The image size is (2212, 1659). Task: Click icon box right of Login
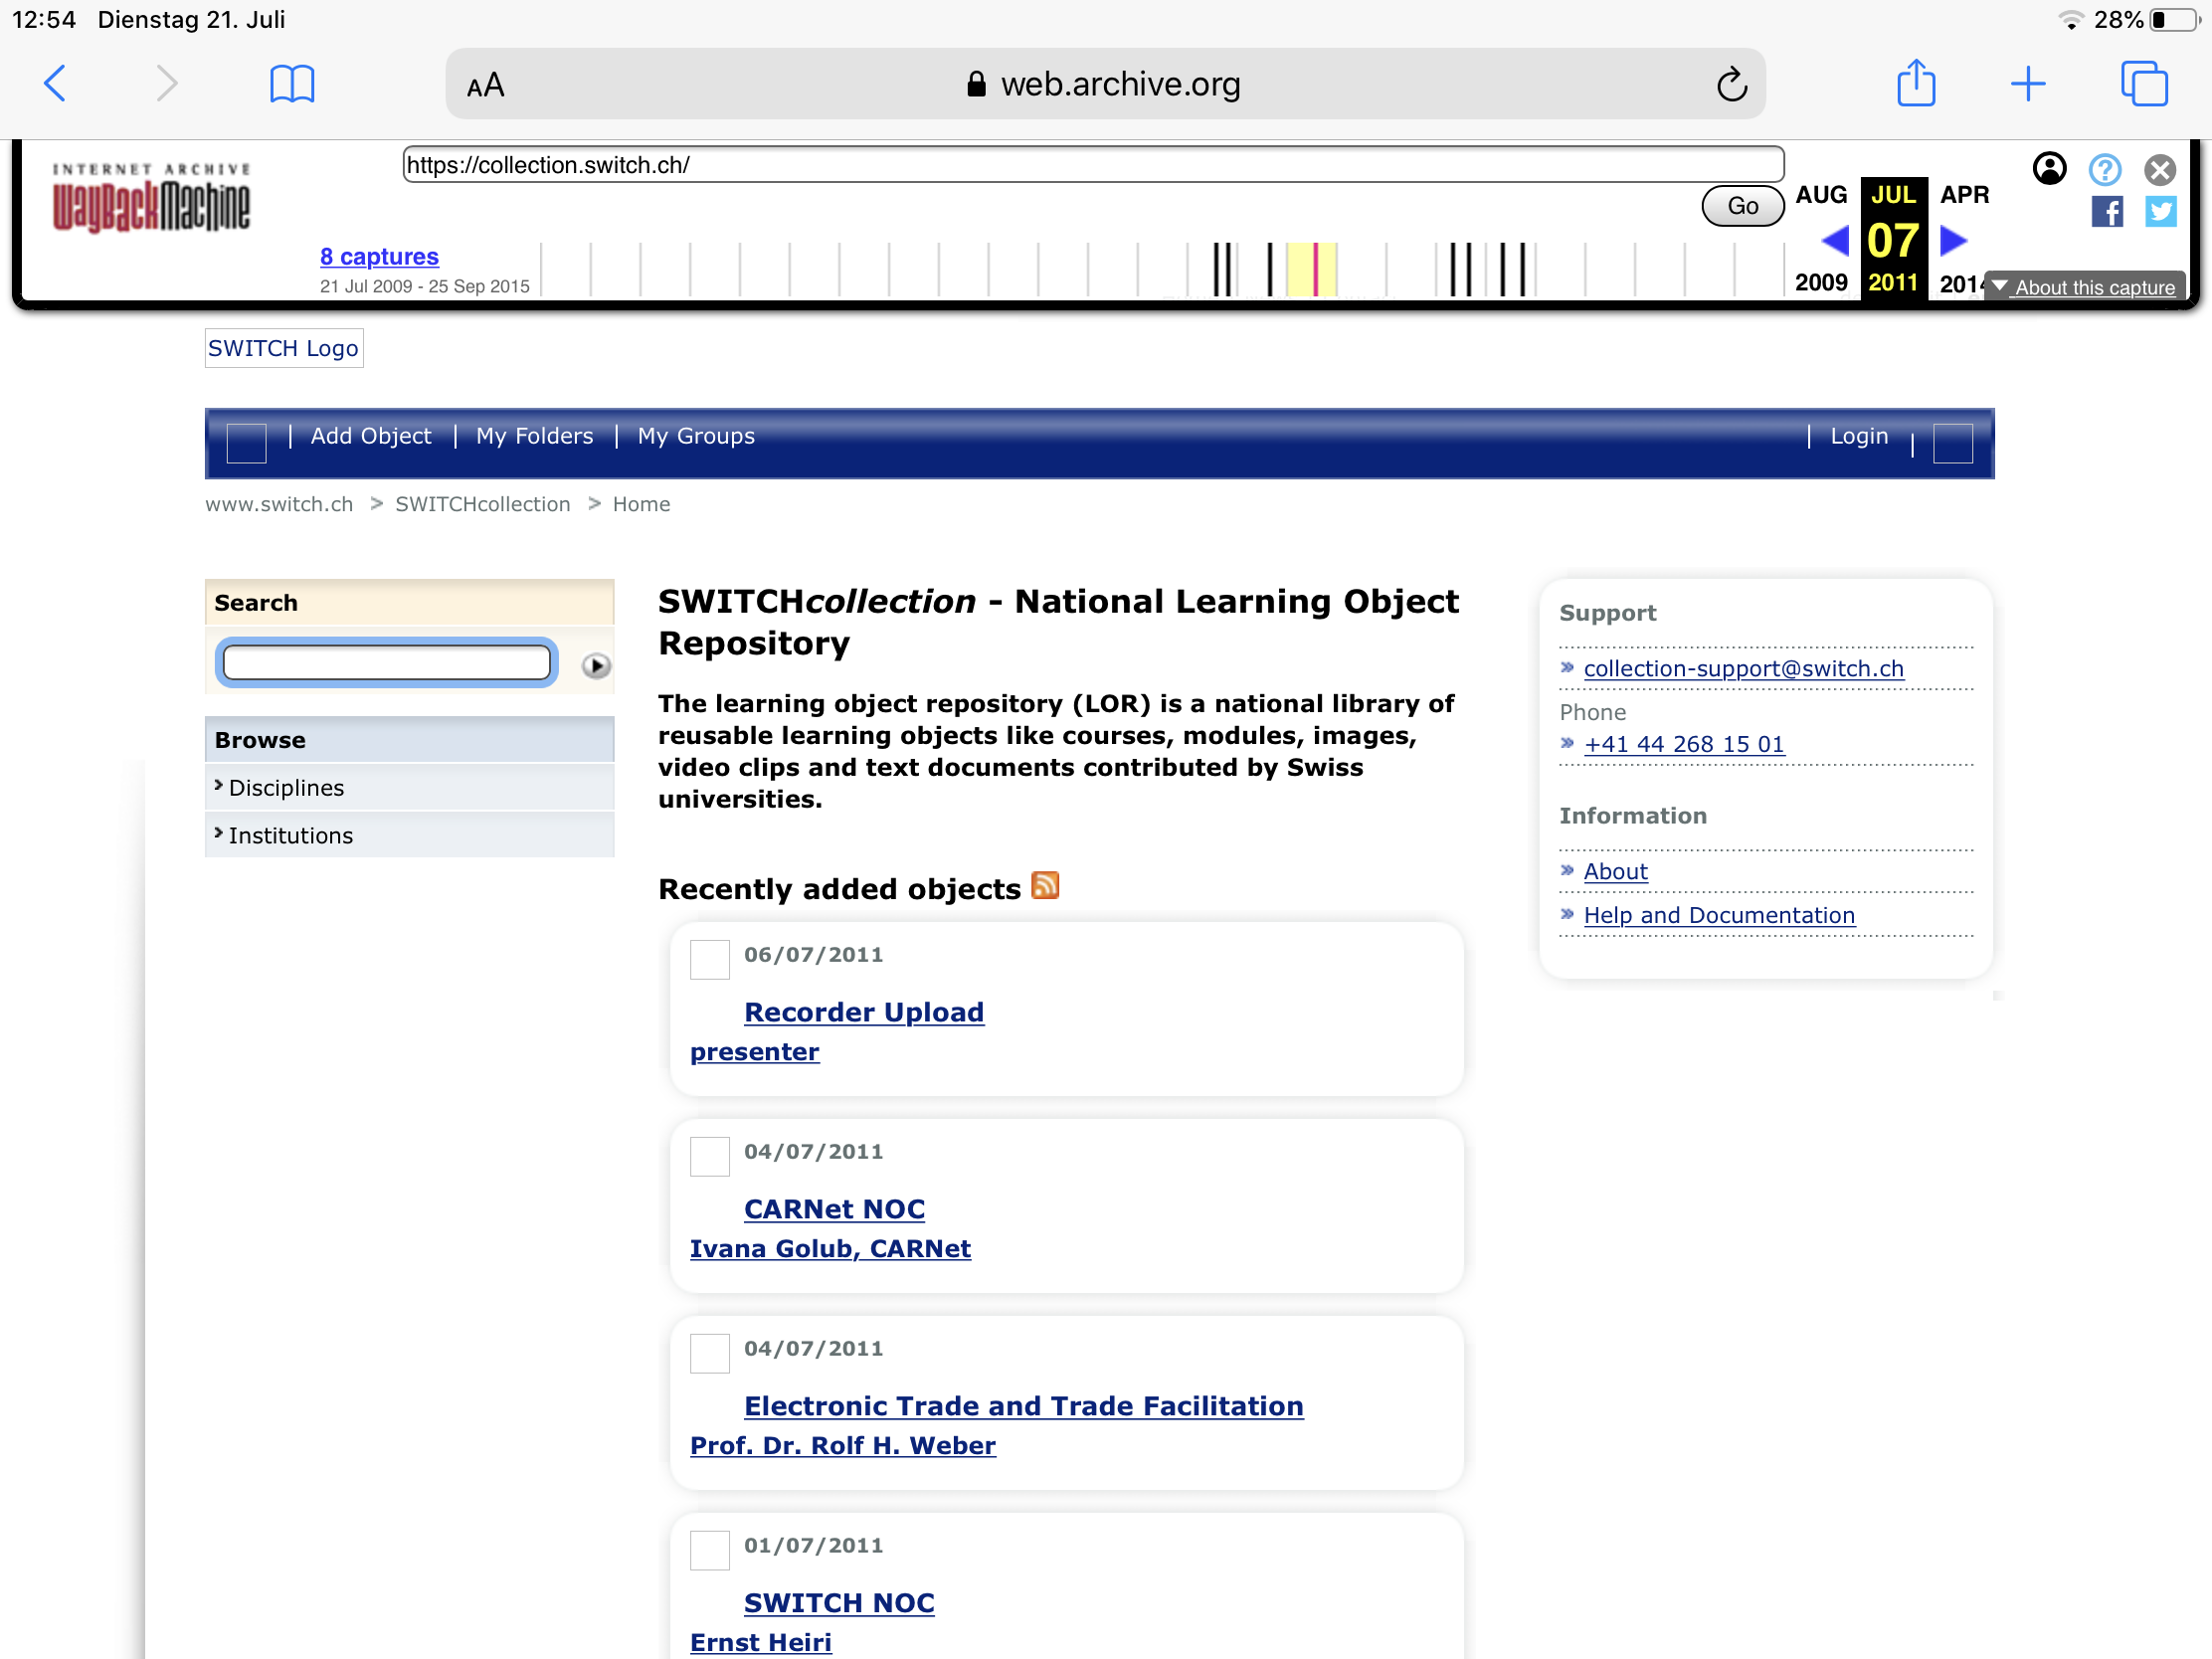click(x=1952, y=443)
